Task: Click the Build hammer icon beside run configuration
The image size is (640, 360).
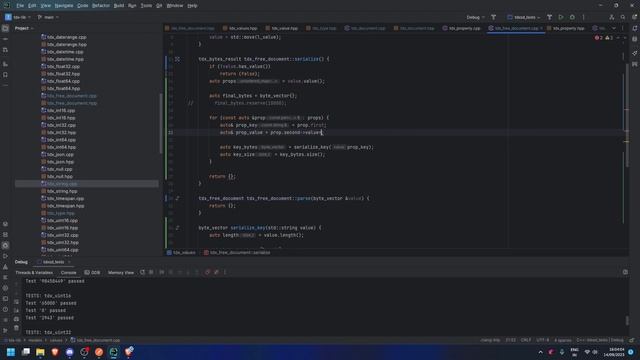Action: tap(549, 17)
